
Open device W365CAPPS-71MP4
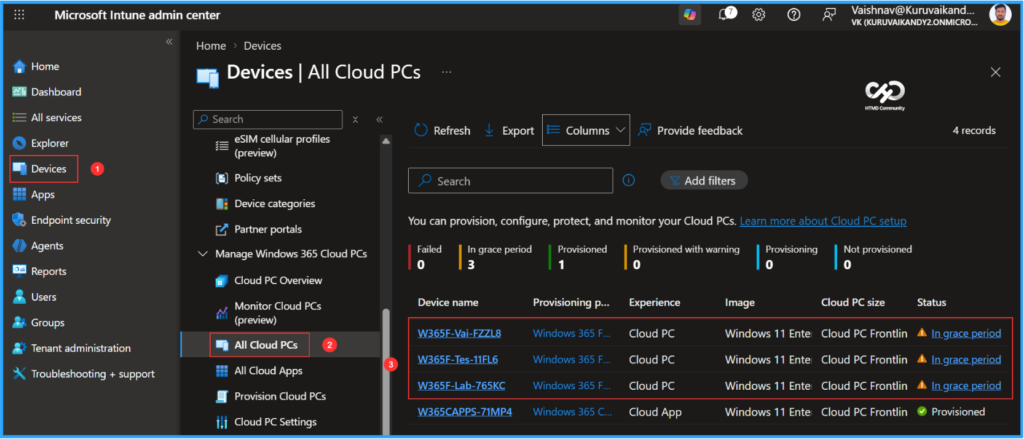point(465,412)
